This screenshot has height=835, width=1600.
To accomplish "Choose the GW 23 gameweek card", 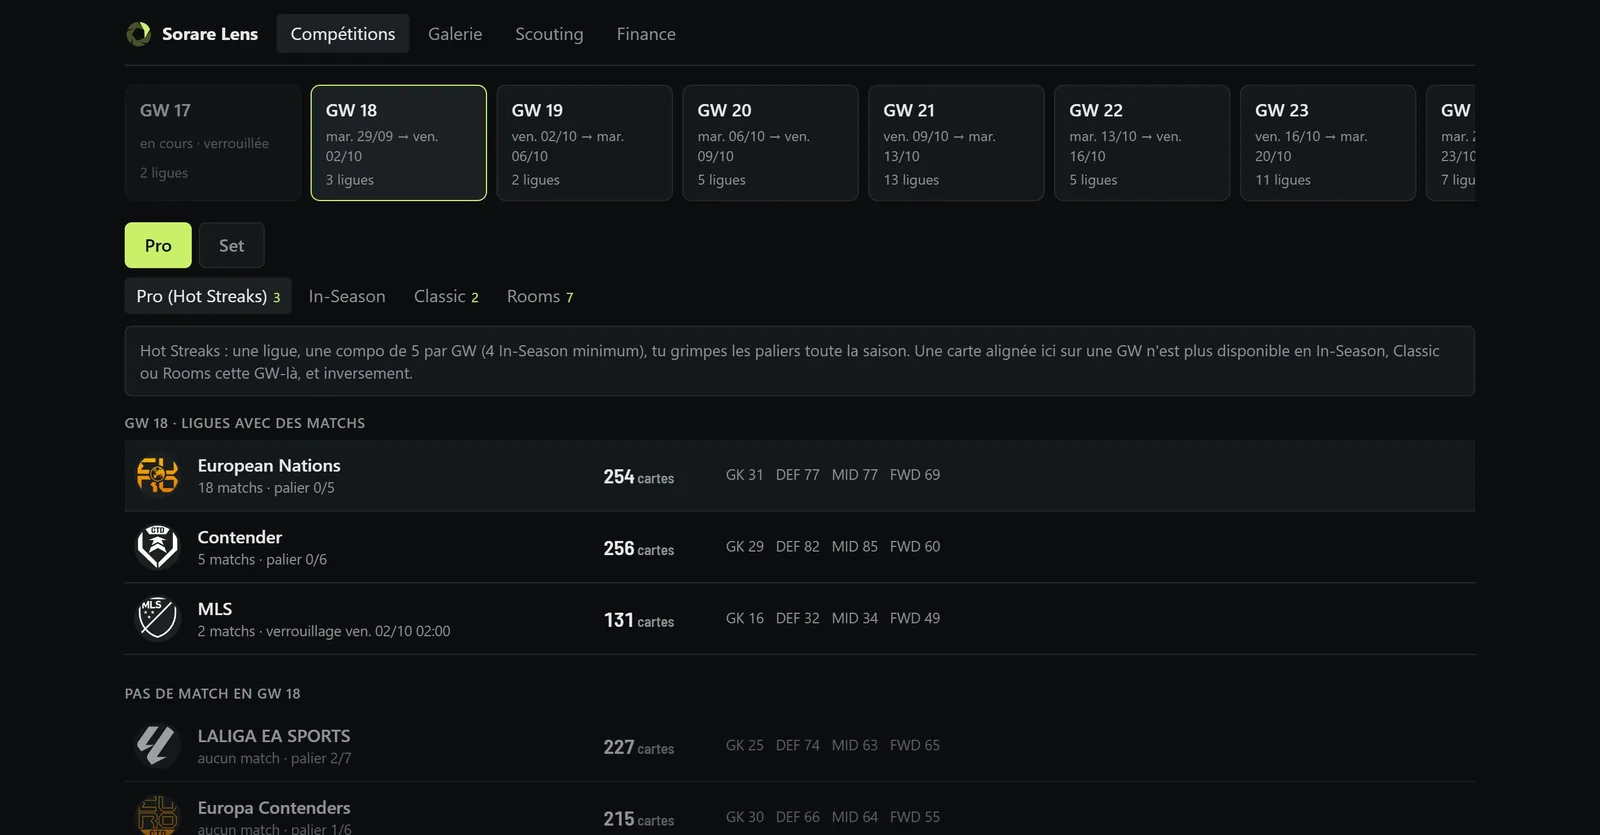I will [x=1329, y=143].
